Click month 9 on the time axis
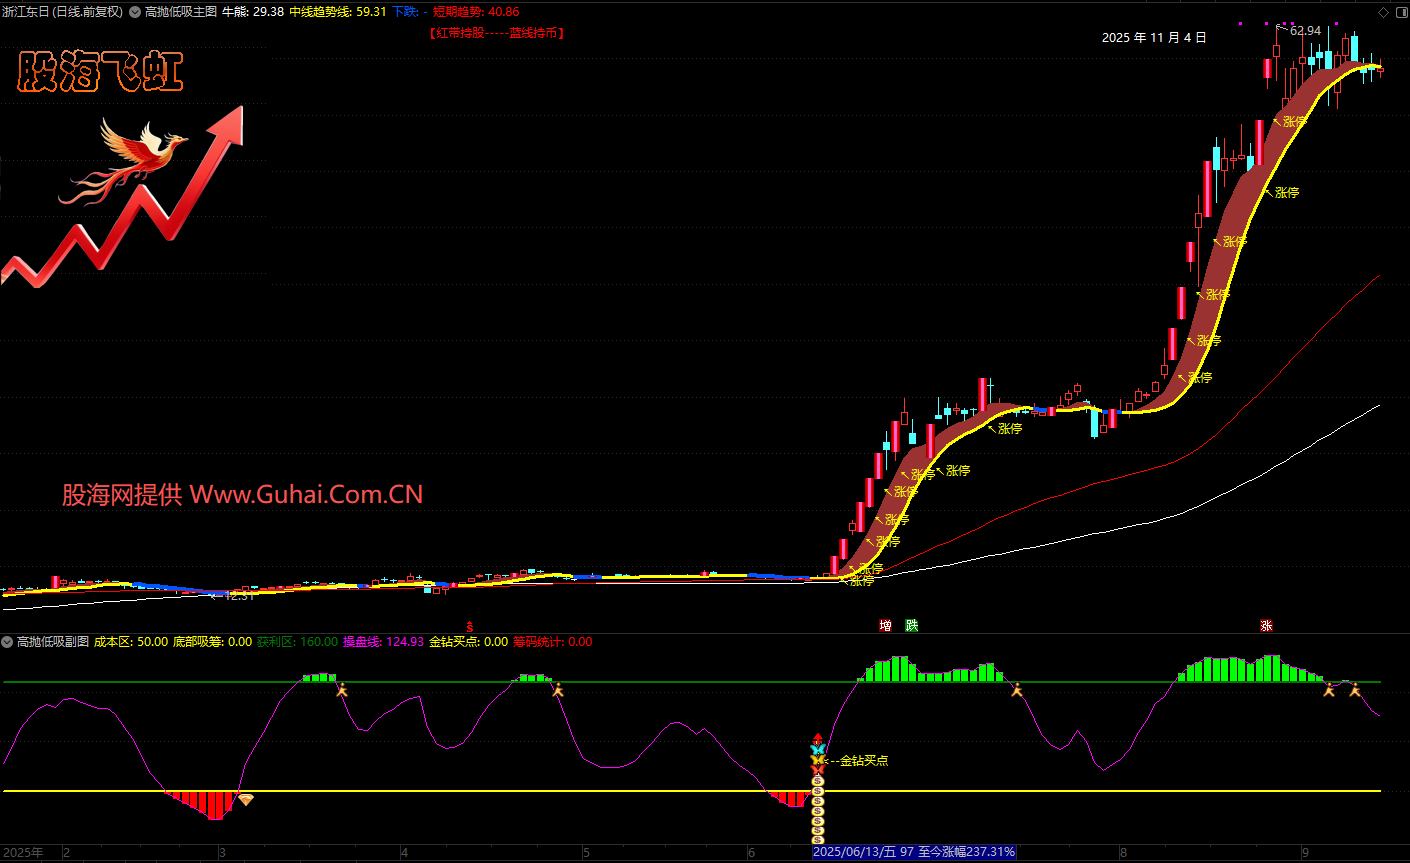Image resolution: width=1410 pixels, height=863 pixels. (1305, 853)
